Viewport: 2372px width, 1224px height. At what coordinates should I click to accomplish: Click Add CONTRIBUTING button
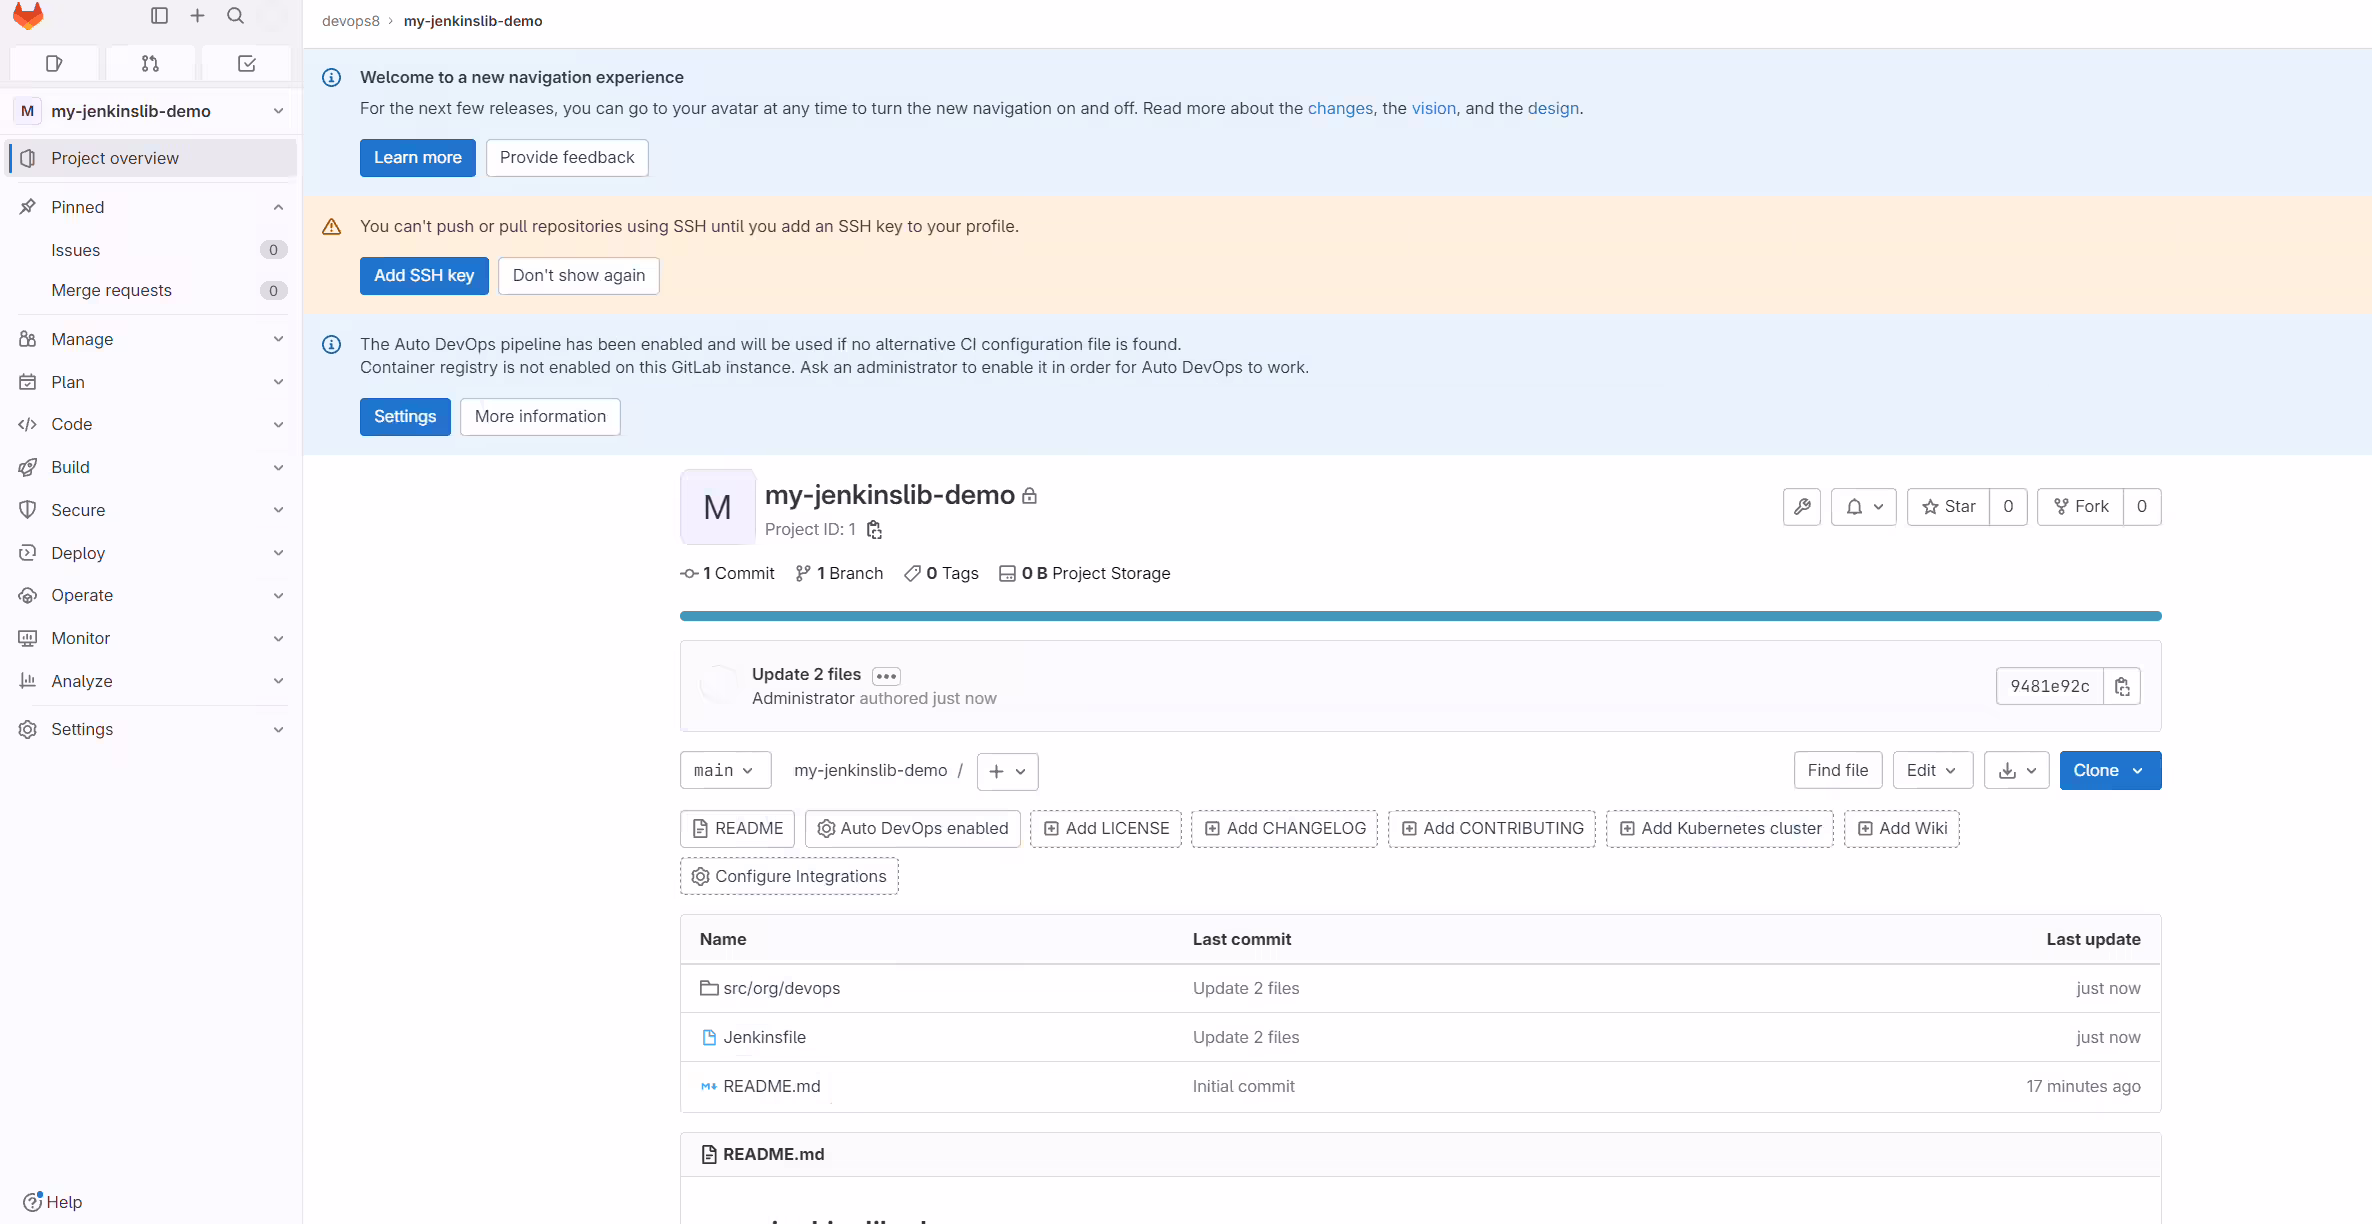[1492, 828]
